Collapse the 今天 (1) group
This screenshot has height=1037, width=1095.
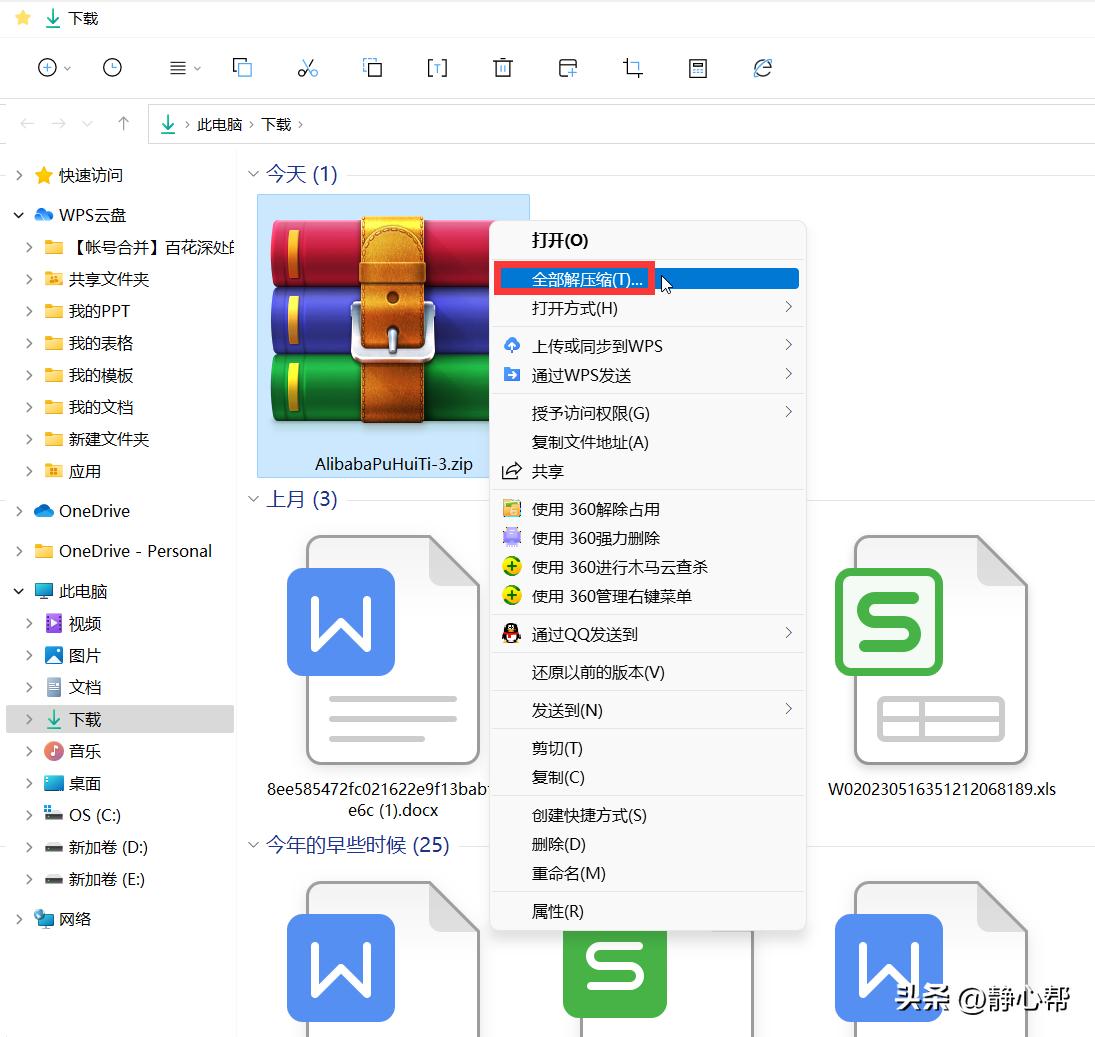[x=253, y=173]
